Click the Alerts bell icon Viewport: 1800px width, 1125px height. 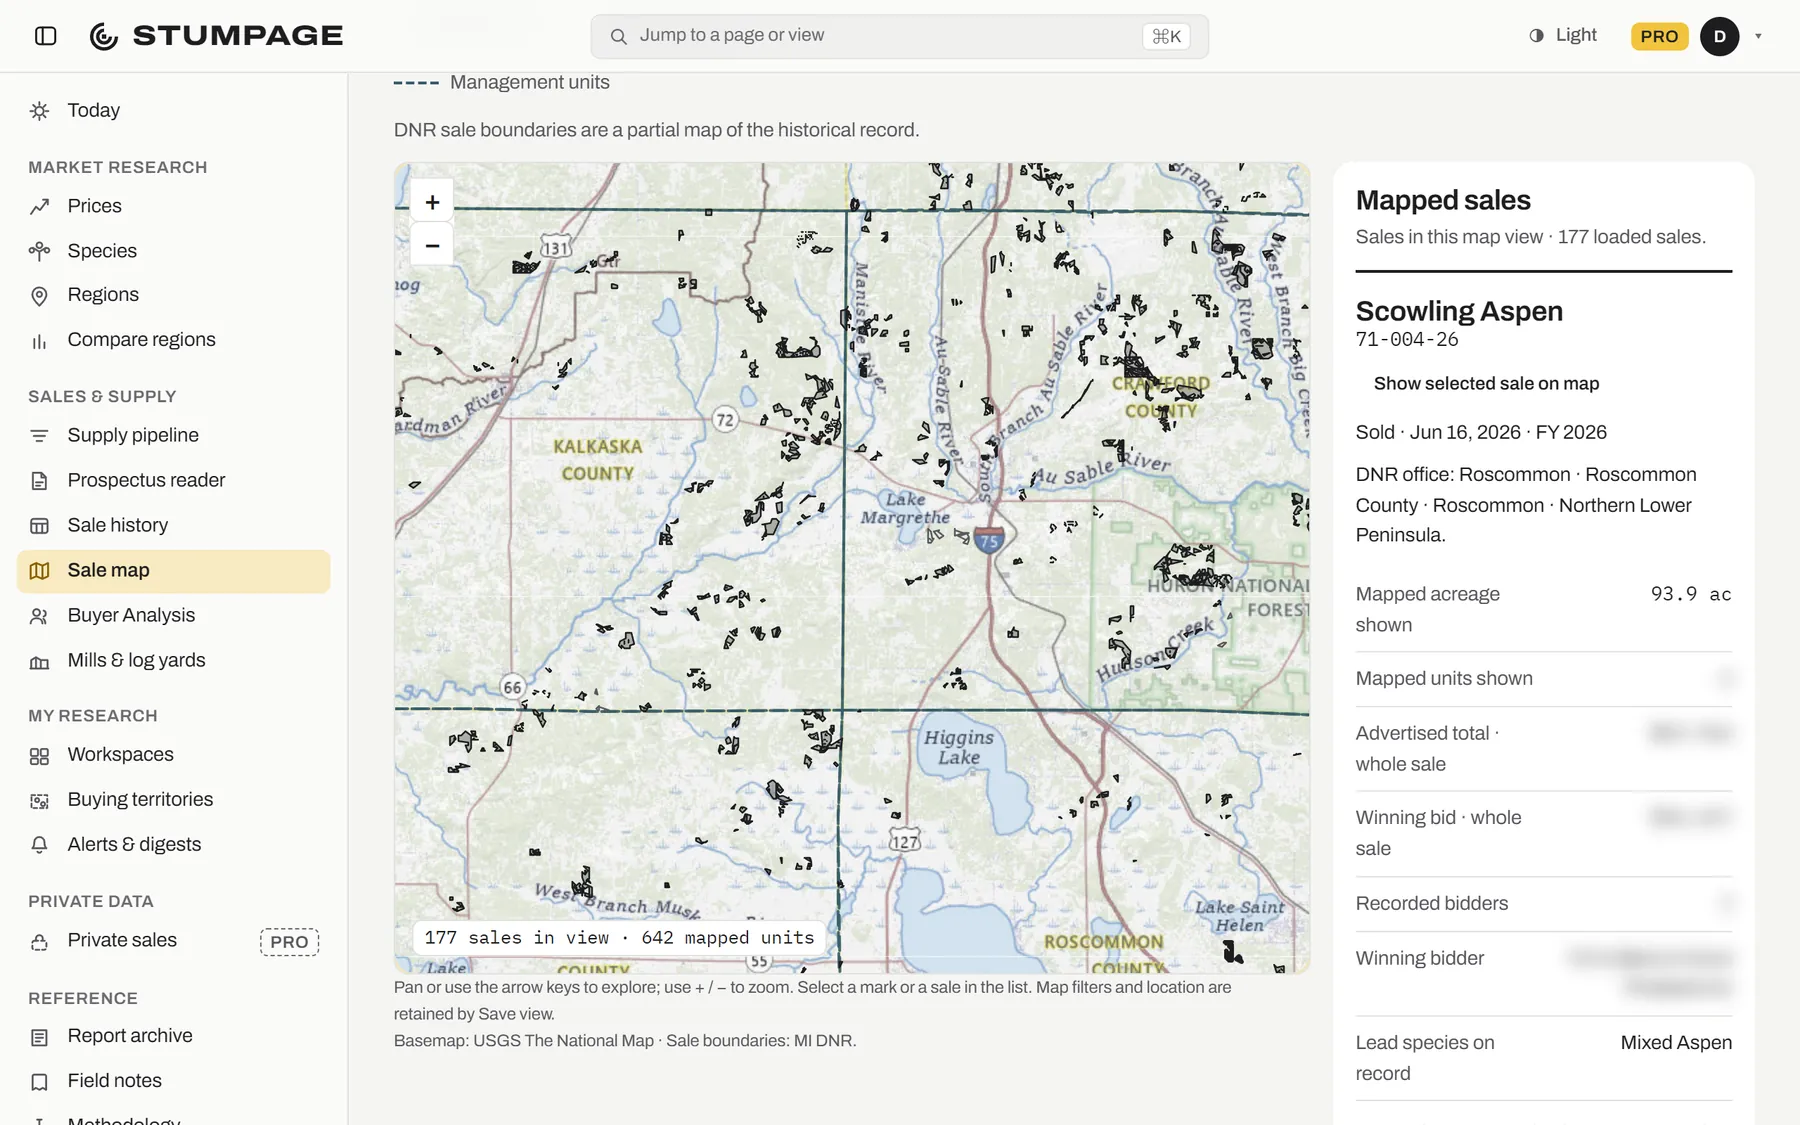(x=39, y=845)
